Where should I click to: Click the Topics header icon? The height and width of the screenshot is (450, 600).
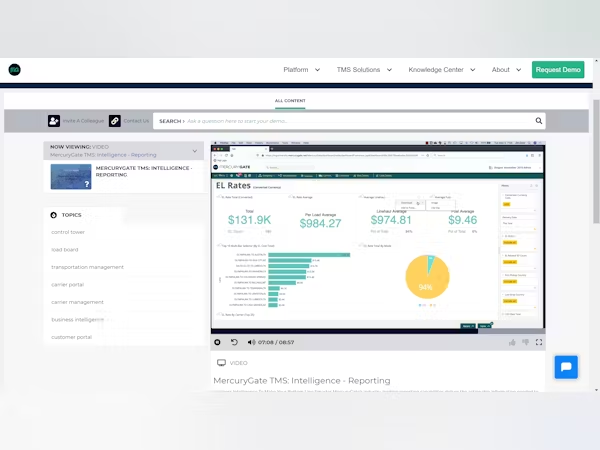tap(54, 215)
